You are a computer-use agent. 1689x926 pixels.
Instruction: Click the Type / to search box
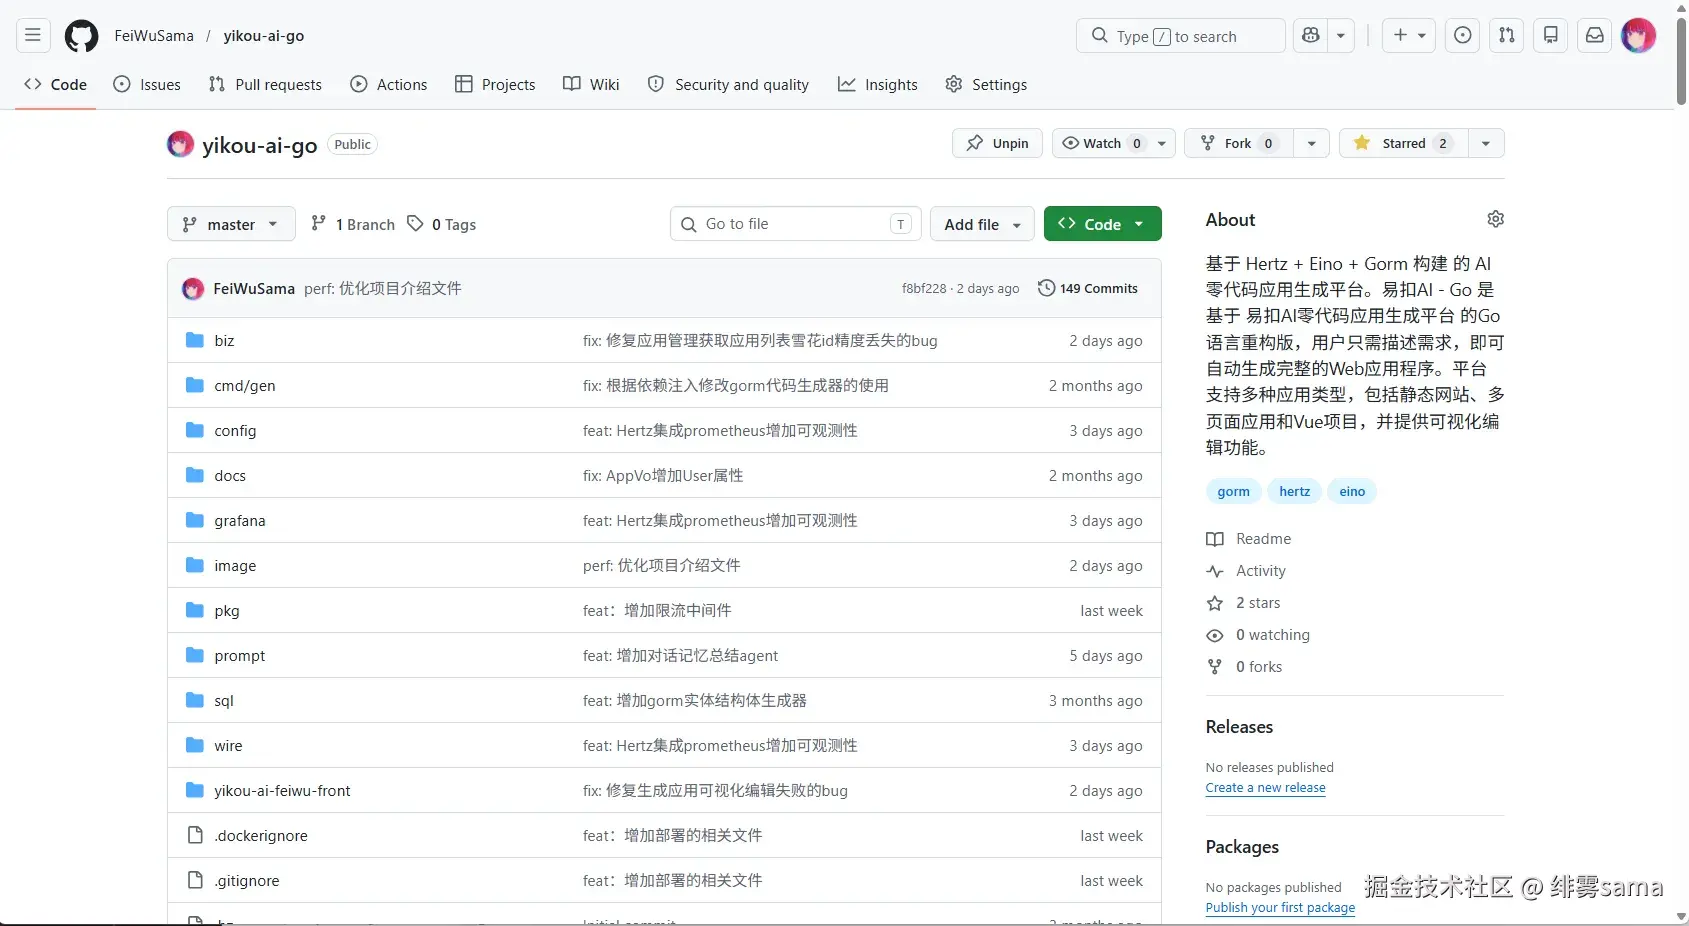[x=1181, y=36]
